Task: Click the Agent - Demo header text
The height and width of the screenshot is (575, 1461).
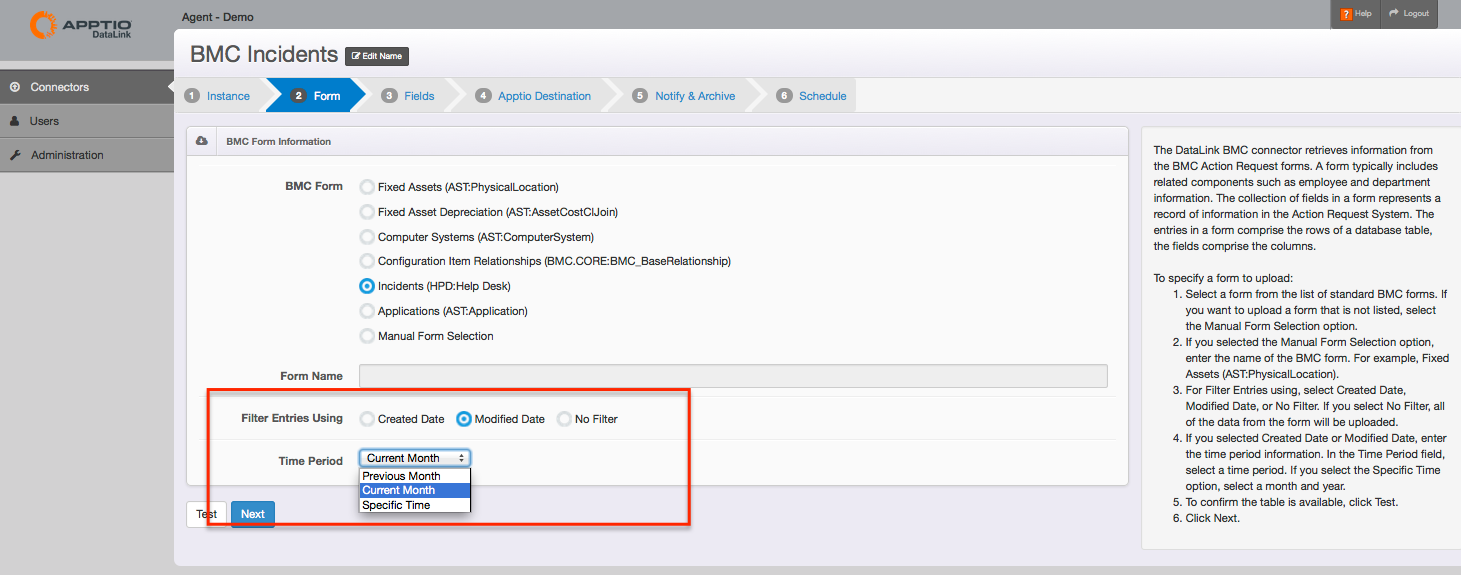Action: [218, 17]
